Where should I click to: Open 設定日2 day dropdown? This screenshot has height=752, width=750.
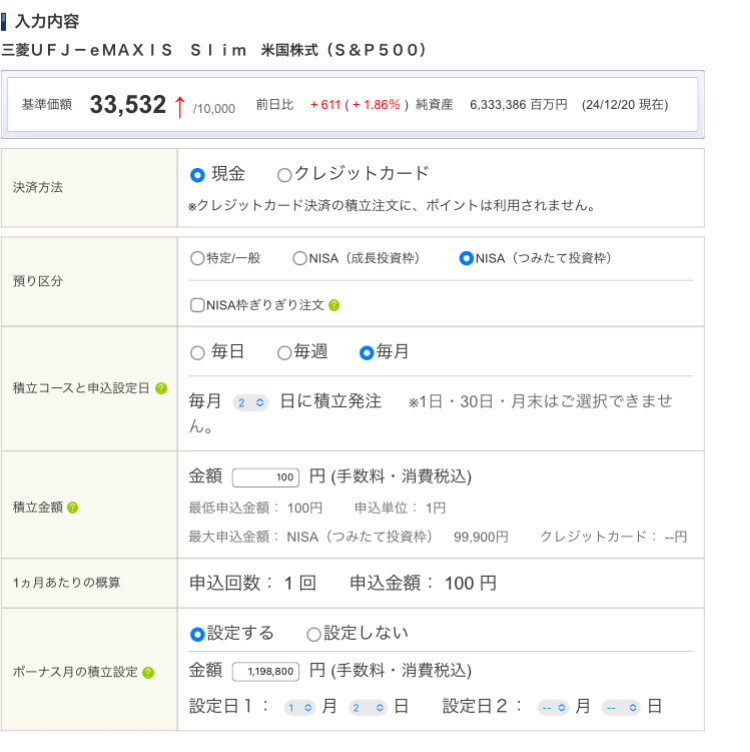(x=620, y=707)
